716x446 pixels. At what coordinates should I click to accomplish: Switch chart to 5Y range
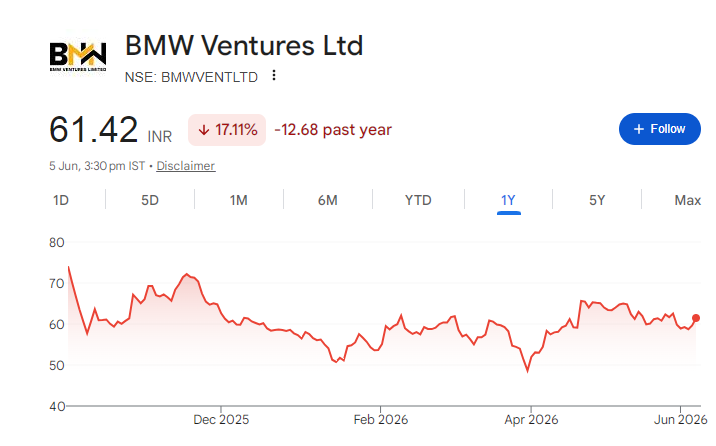point(597,200)
